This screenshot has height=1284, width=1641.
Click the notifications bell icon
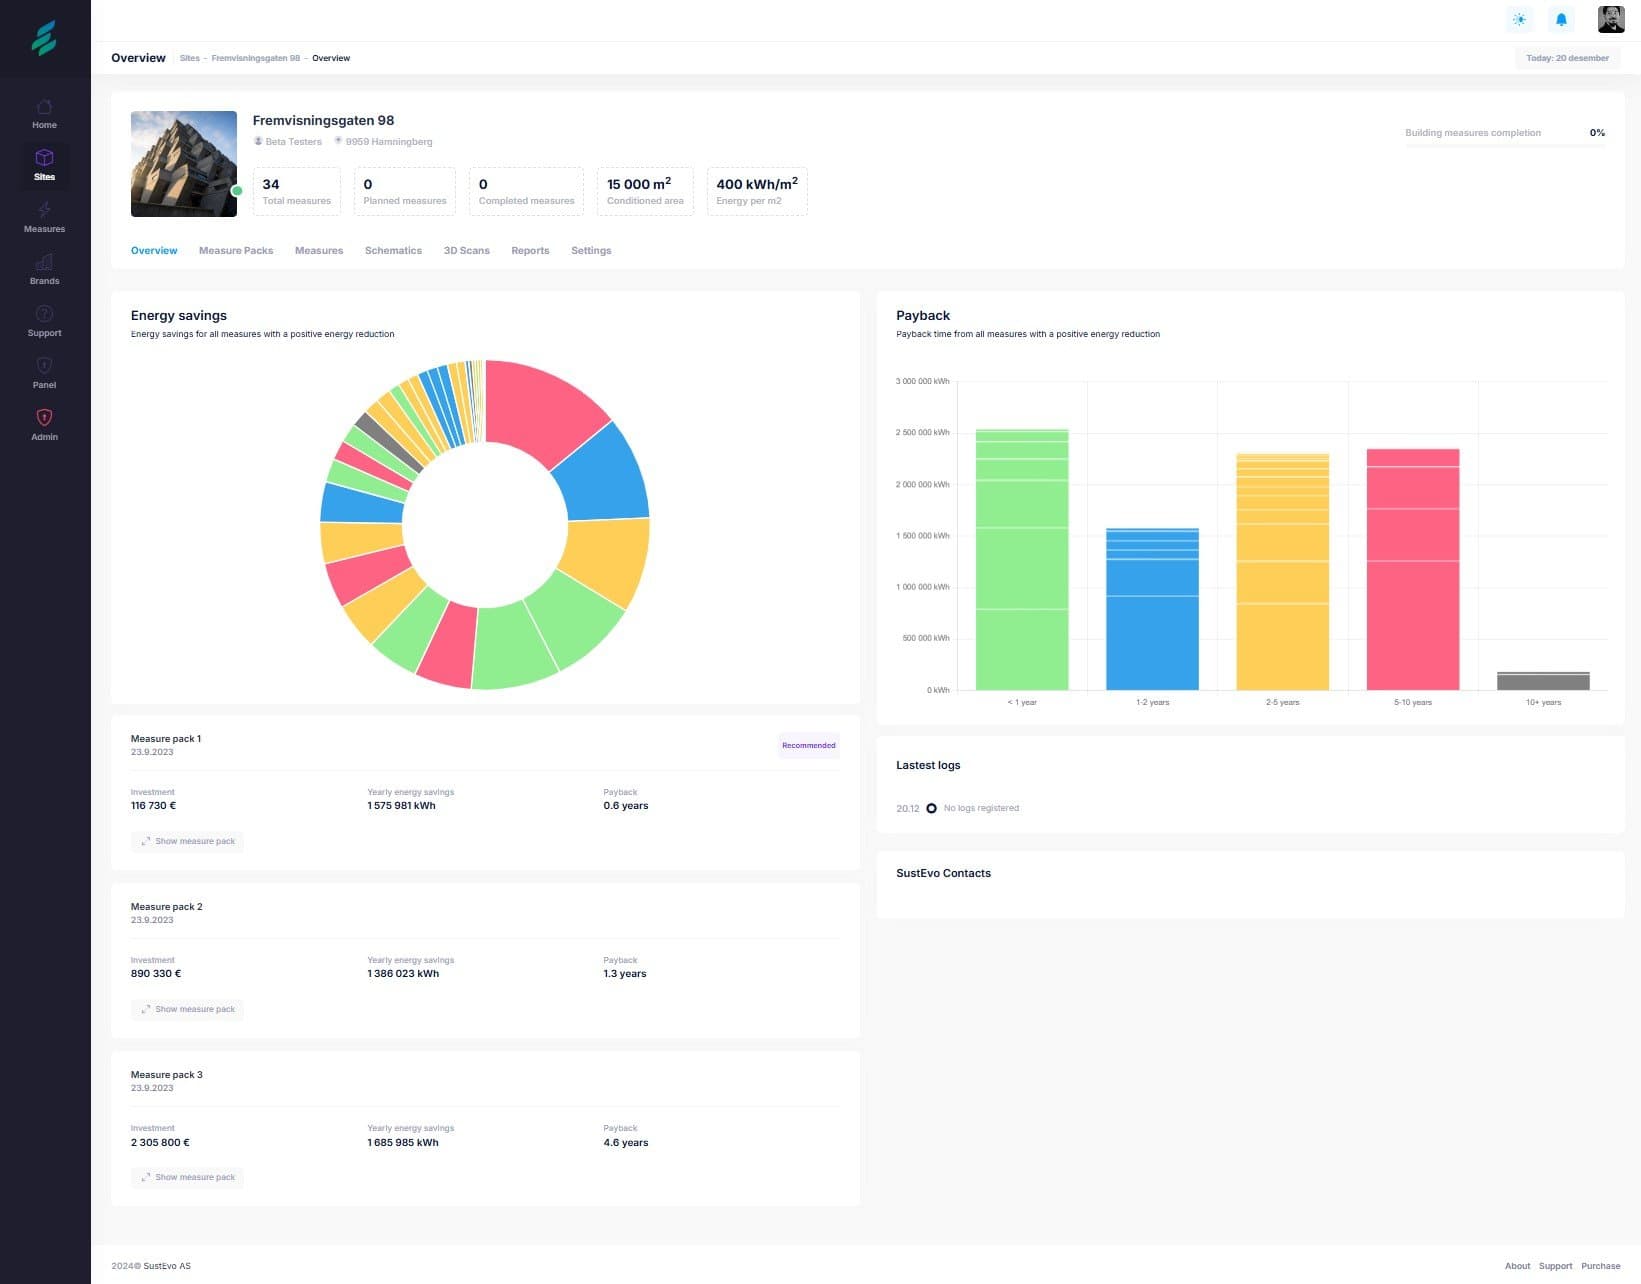tap(1560, 20)
